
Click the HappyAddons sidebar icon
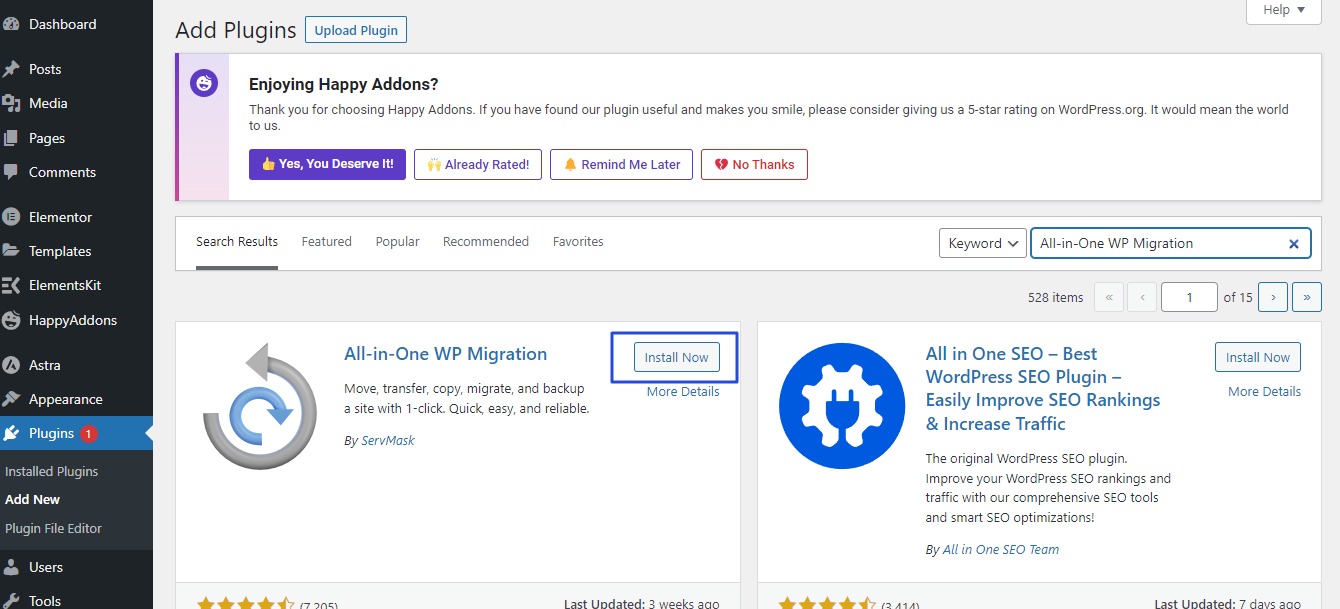point(11,321)
